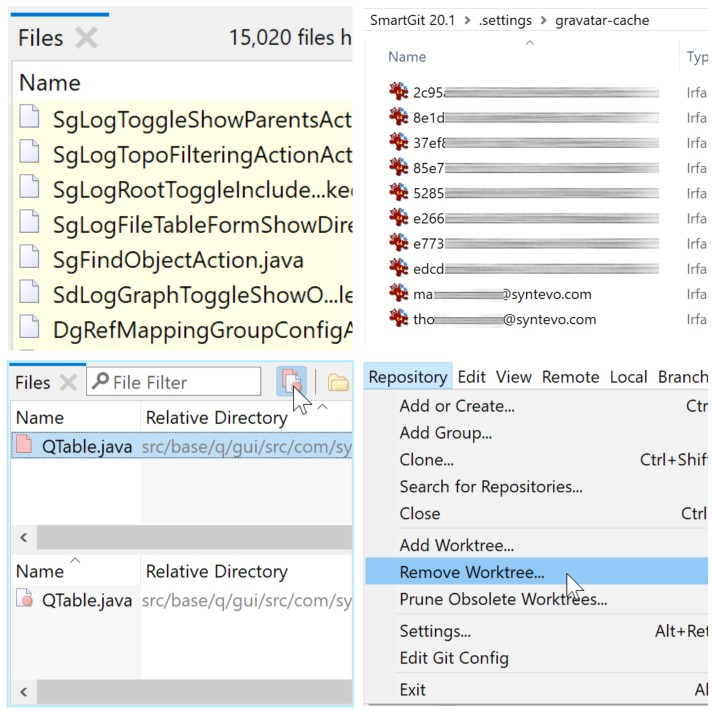The width and height of the screenshot is (712, 711).
Task: Sort explorer list by Name header
Action: coord(407,57)
